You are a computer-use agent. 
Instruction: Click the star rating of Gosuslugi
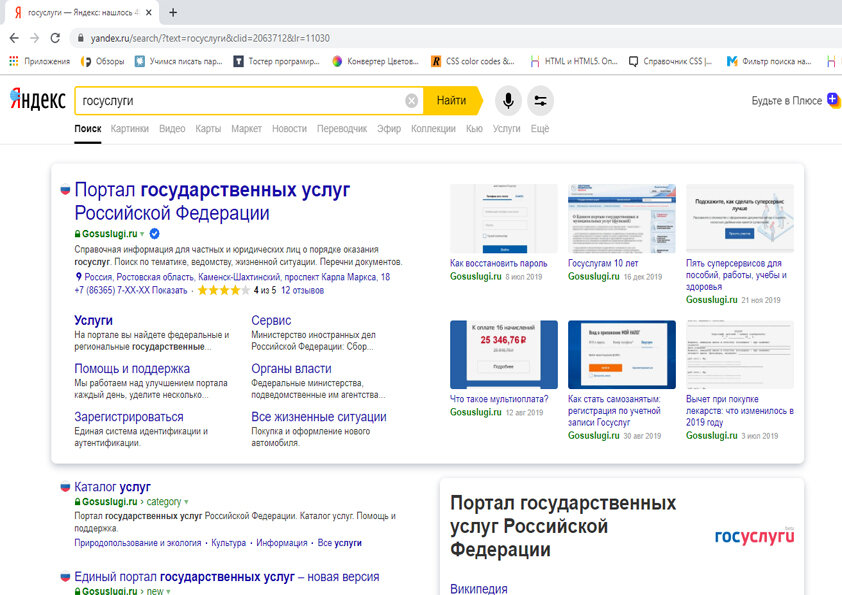(223, 291)
